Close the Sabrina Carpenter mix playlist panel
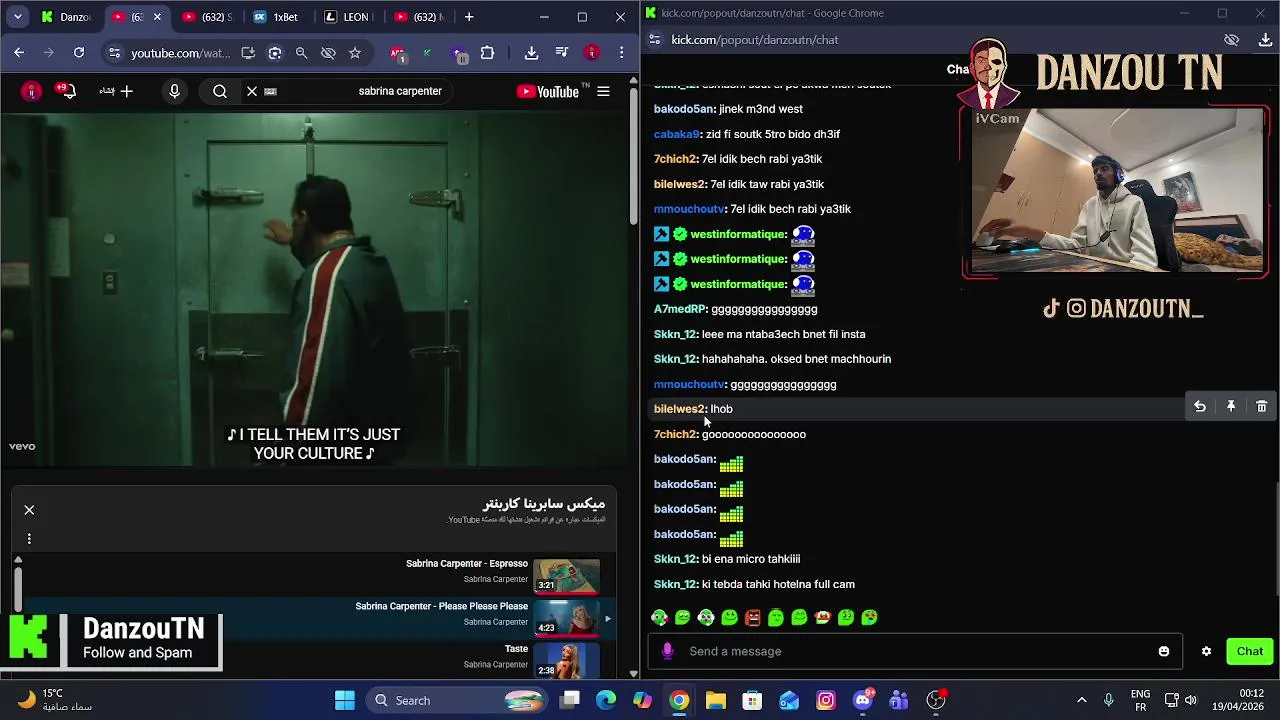The width and height of the screenshot is (1280, 720). point(29,510)
